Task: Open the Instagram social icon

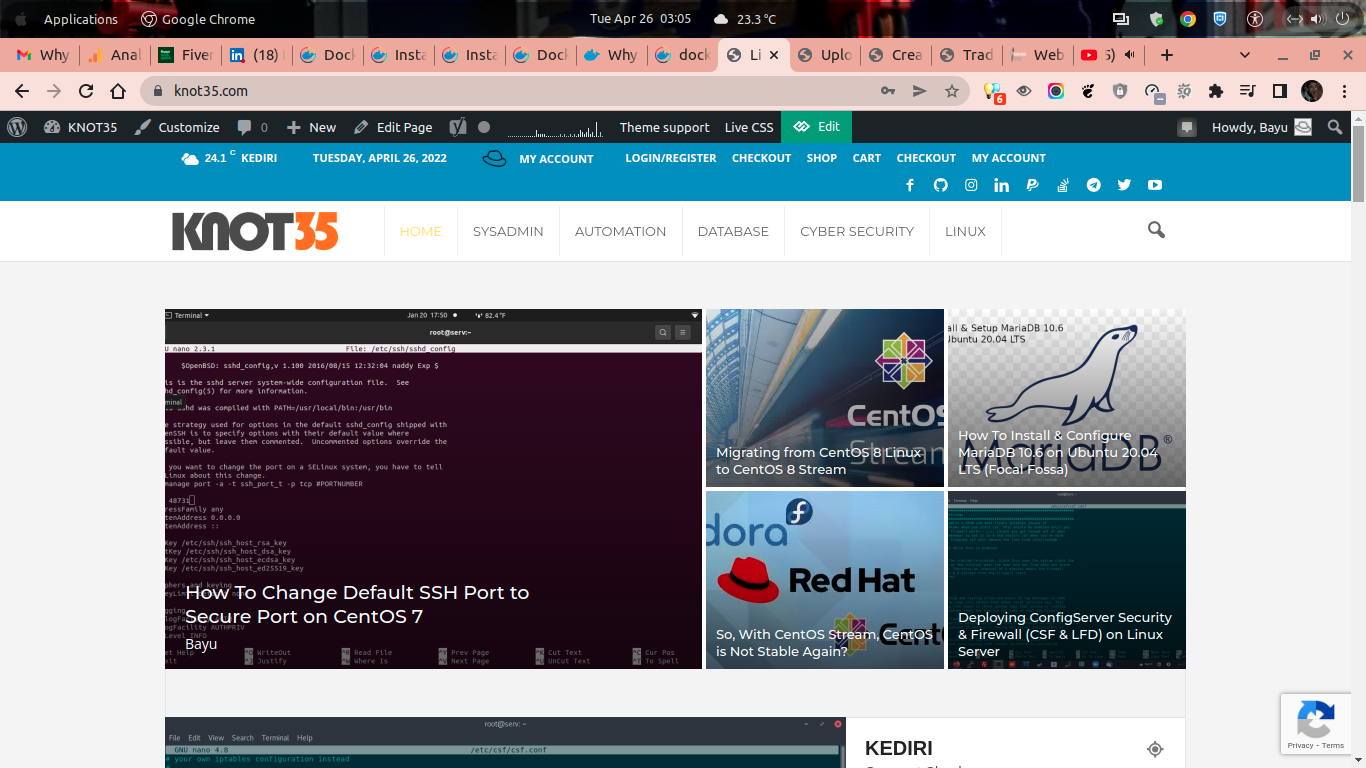Action: pos(971,185)
